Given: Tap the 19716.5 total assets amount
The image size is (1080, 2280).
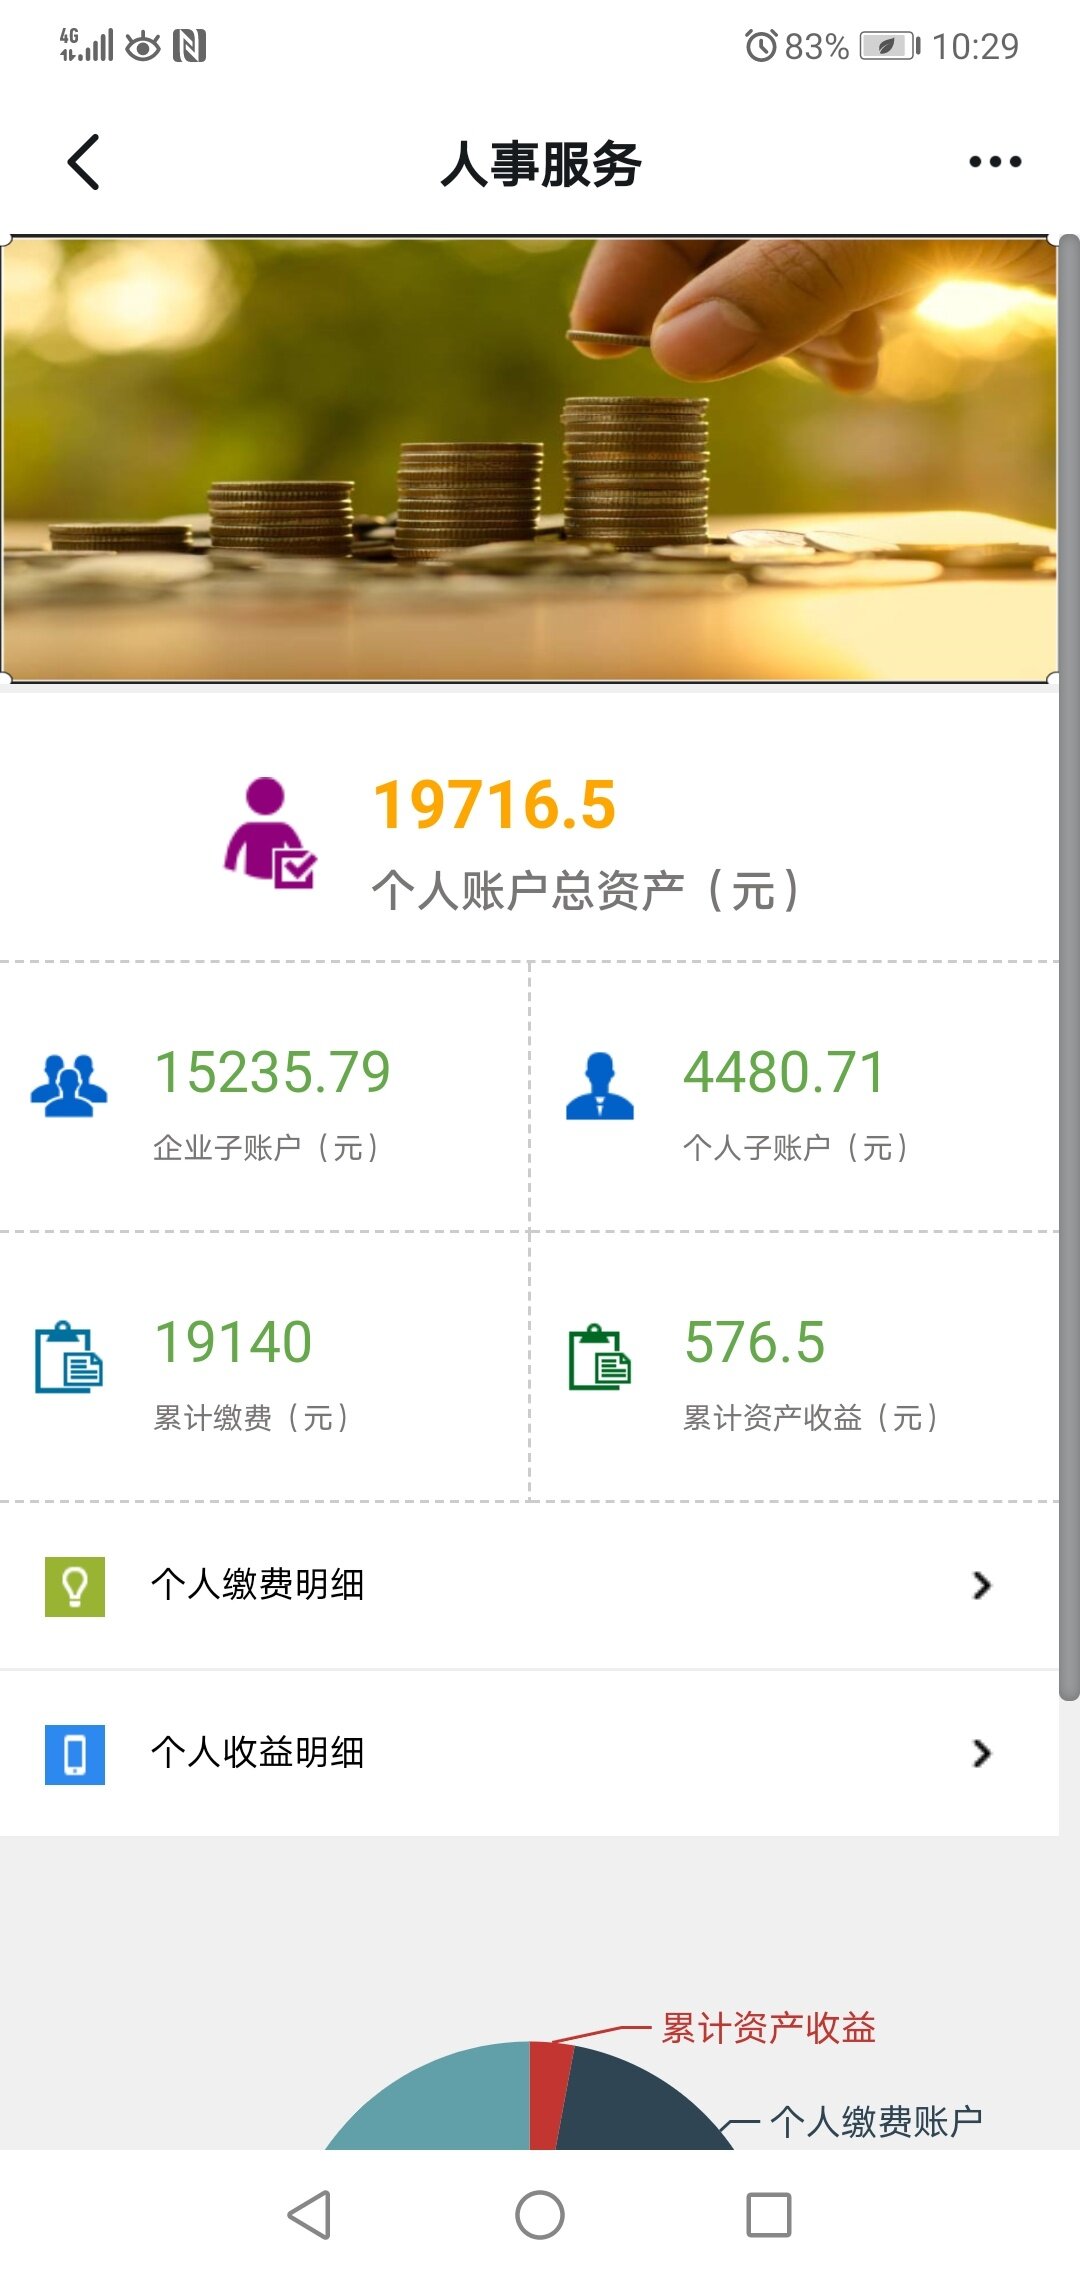Looking at the screenshot, I should tap(494, 805).
